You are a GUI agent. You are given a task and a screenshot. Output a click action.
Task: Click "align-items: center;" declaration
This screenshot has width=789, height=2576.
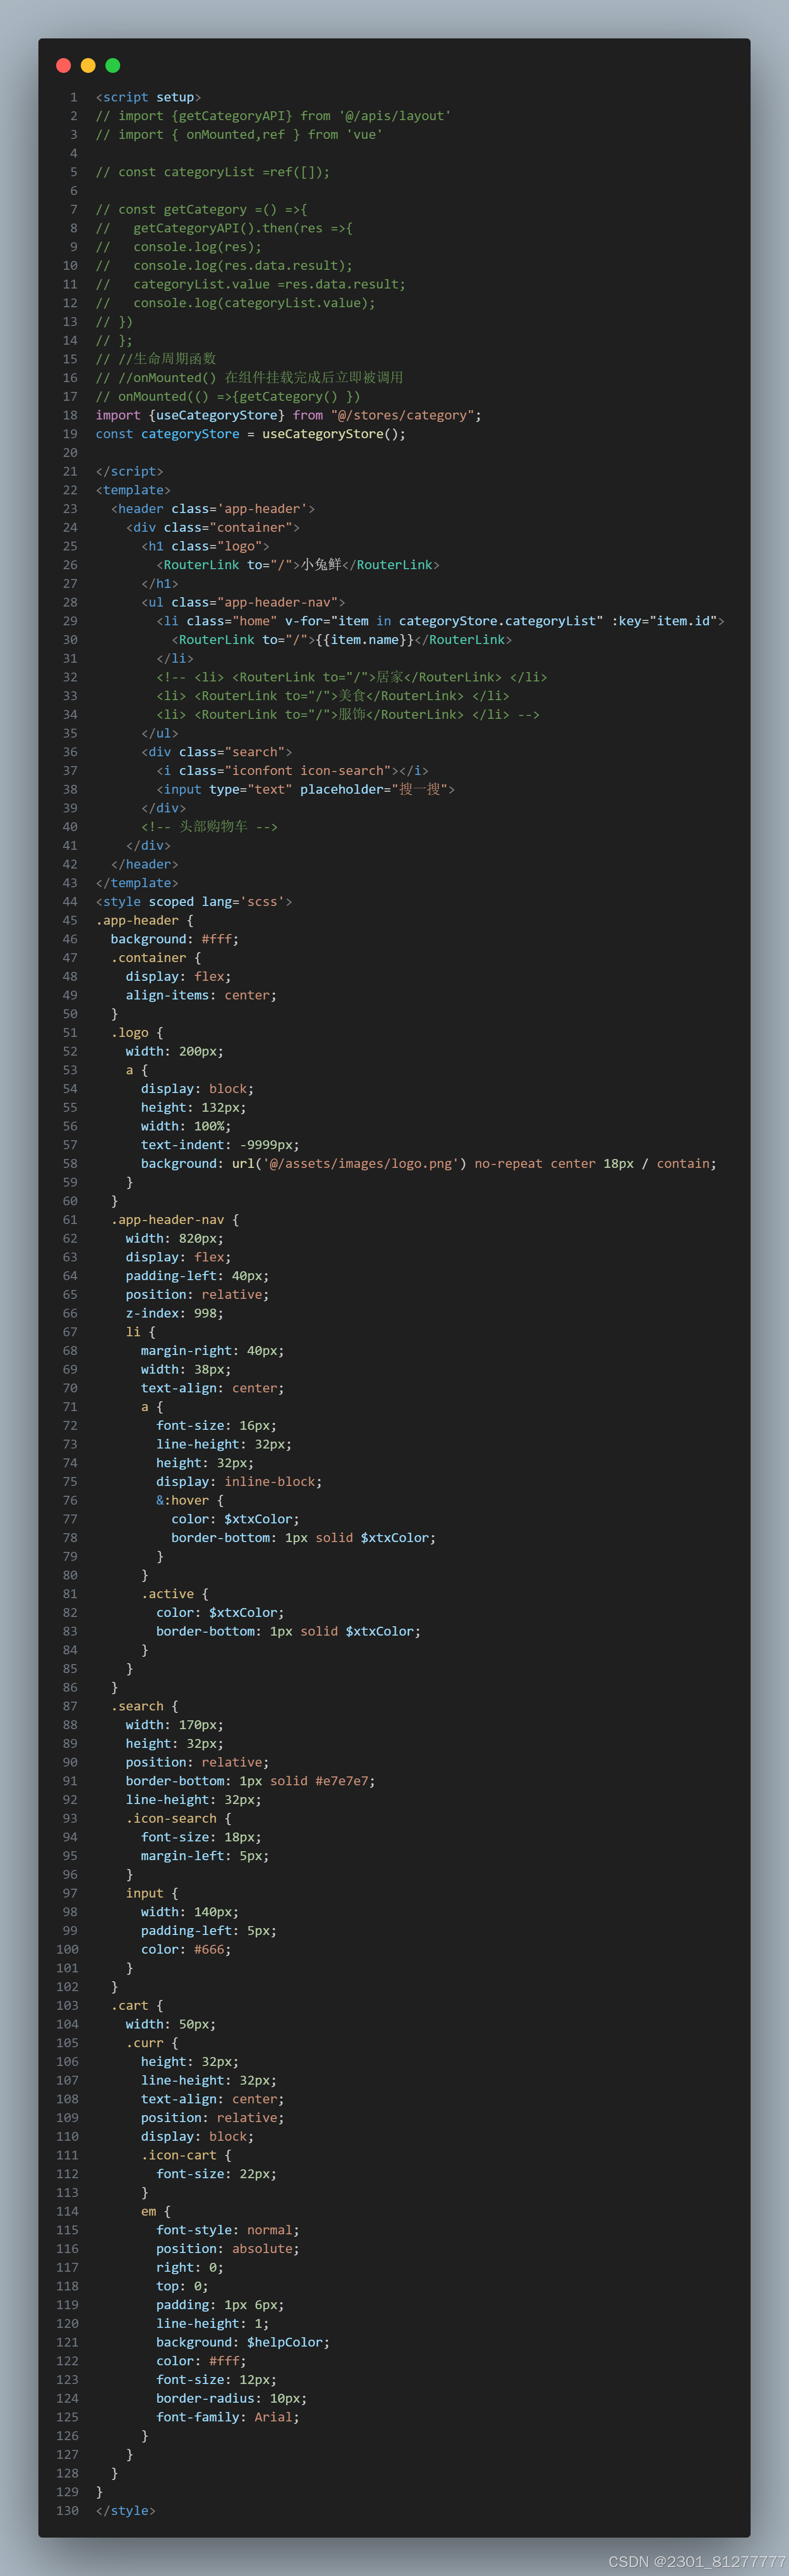[x=201, y=995]
